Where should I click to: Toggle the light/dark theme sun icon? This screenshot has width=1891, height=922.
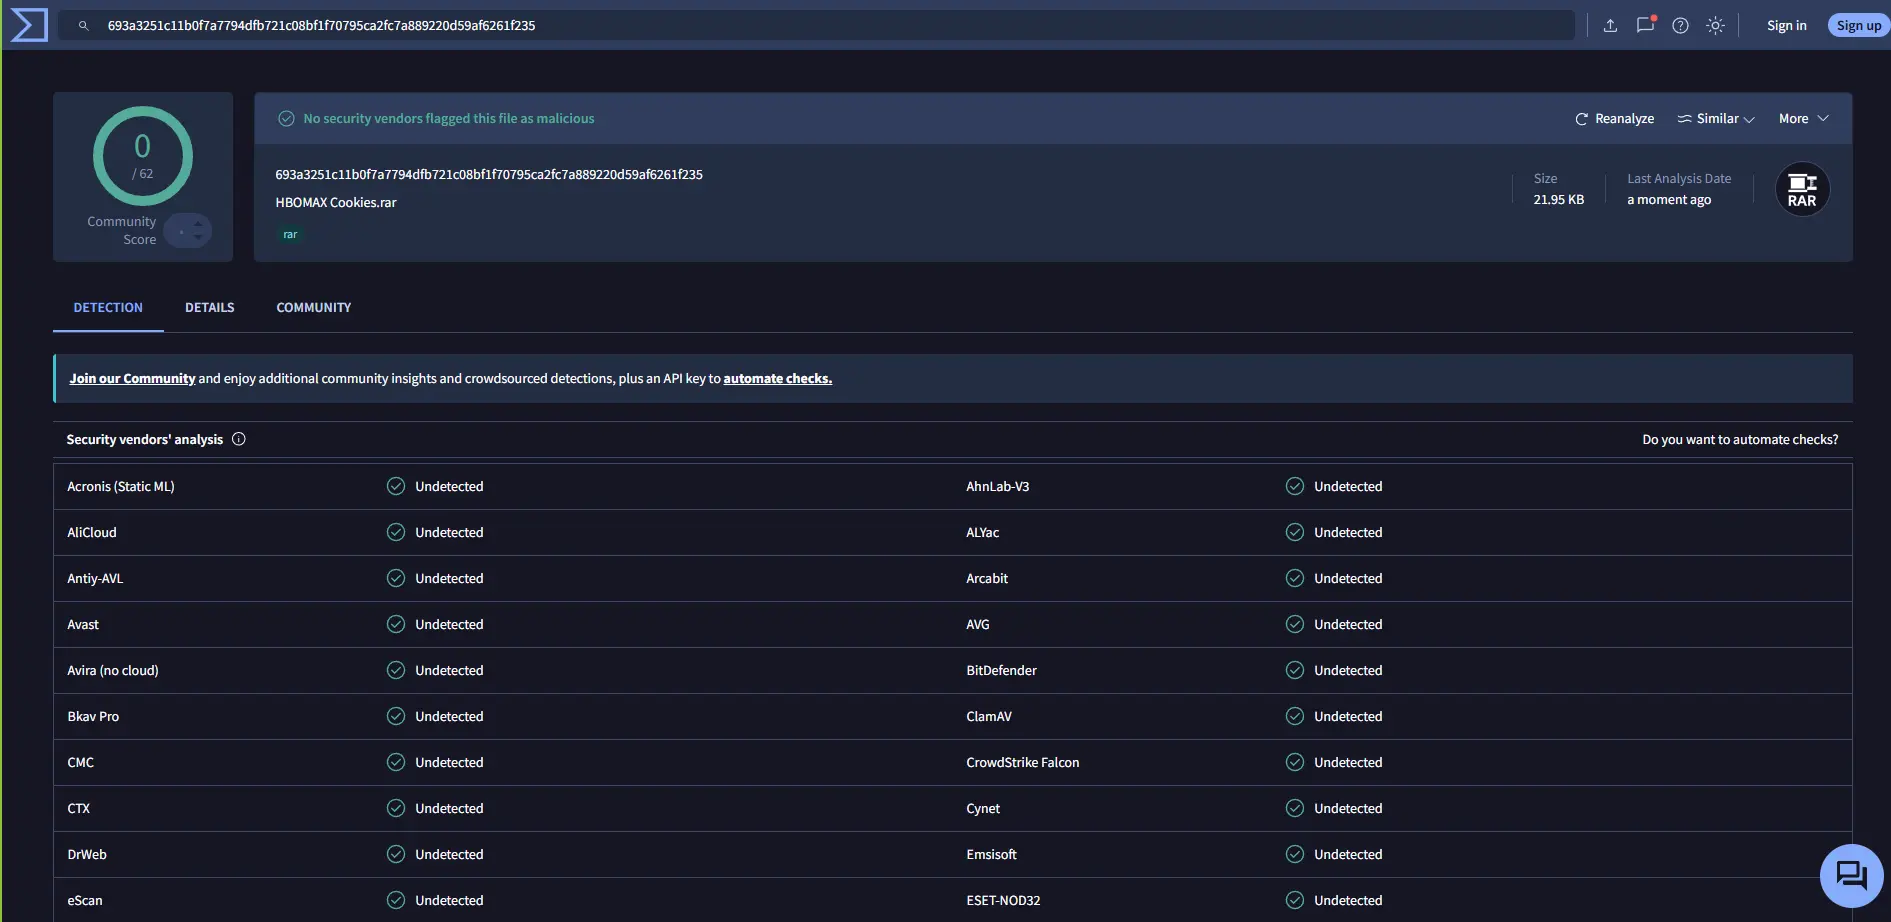point(1715,26)
